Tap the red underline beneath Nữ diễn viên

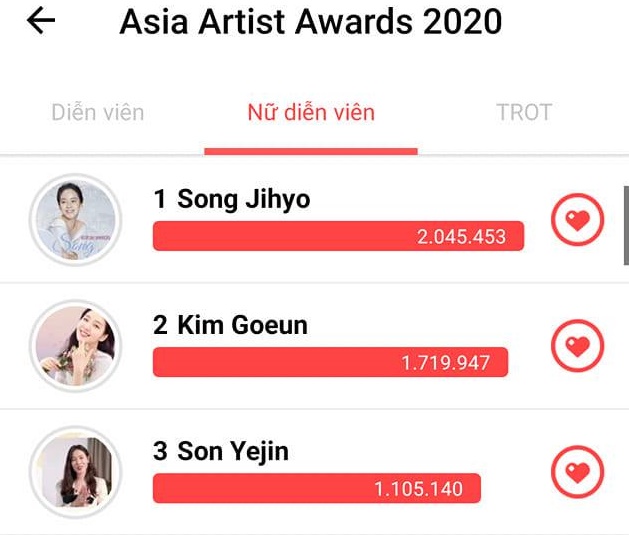coord(311,152)
